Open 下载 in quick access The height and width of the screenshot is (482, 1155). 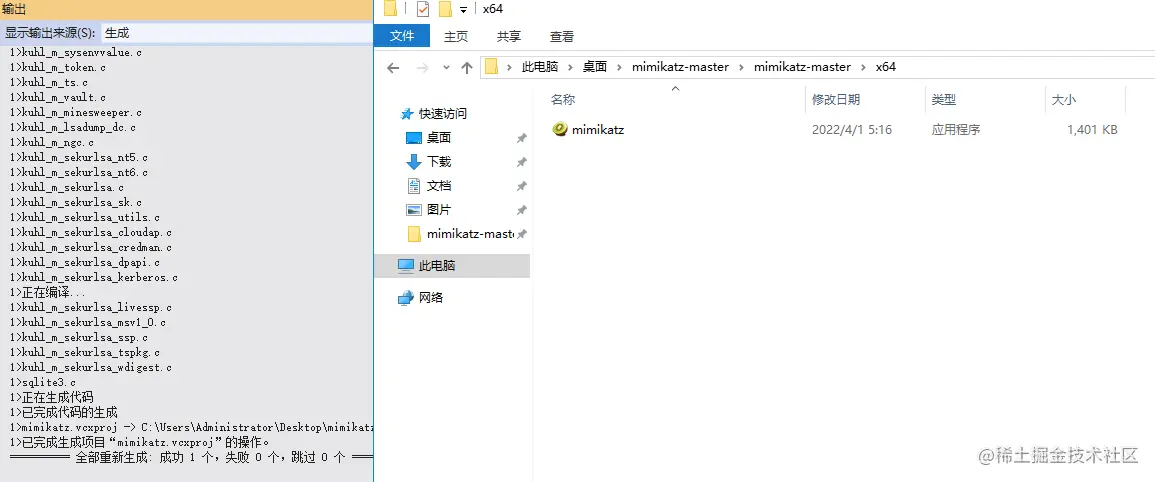click(x=439, y=161)
